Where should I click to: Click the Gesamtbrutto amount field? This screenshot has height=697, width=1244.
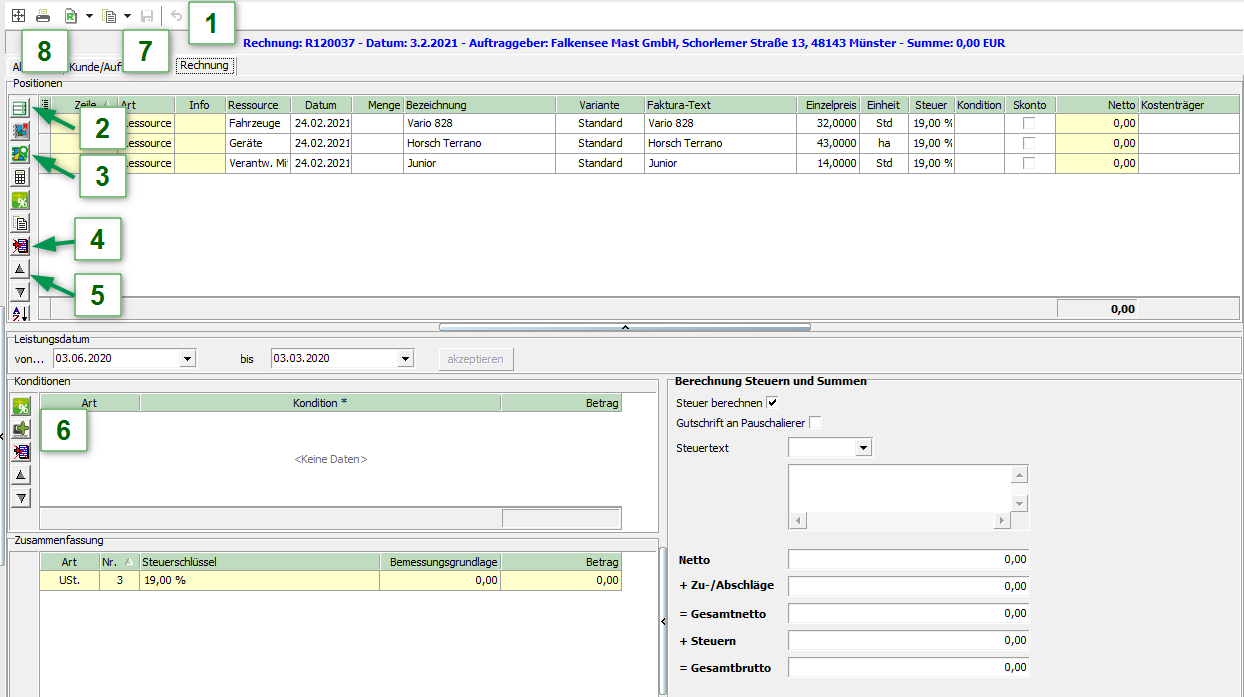coord(907,667)
